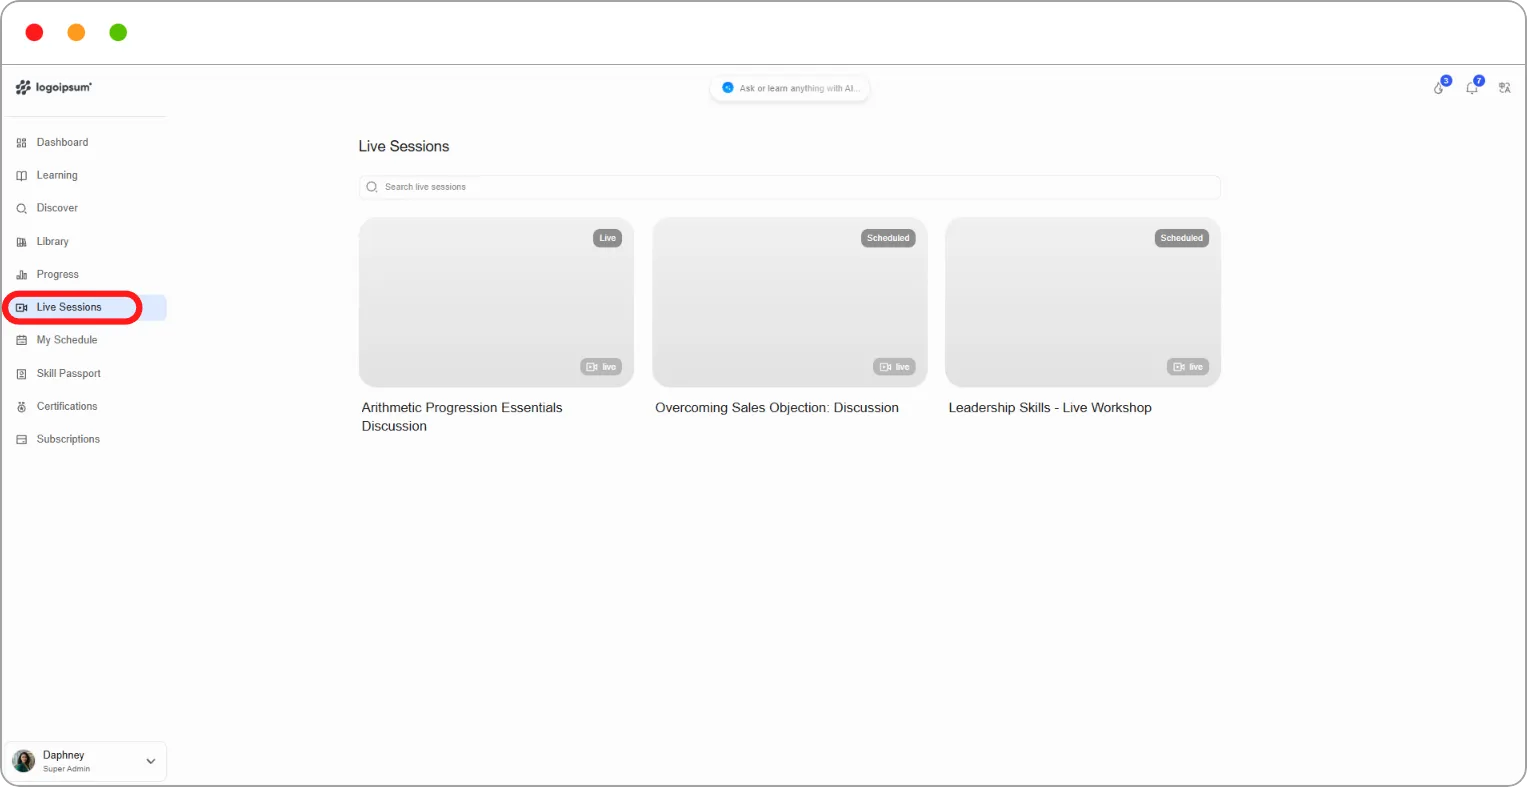Click the Discover magnifier icon in sidebar
Screen dimensions: 1527x787
click(22, 209)
